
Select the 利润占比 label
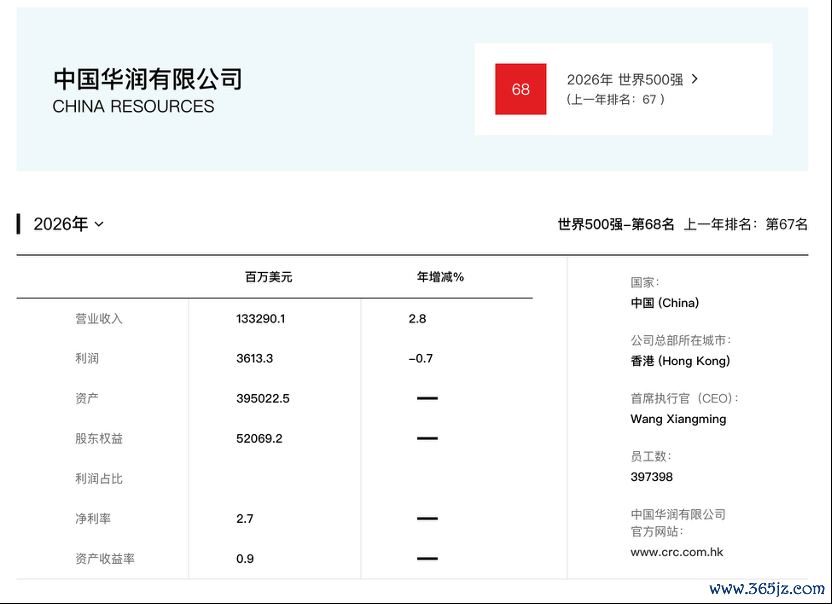click(x=99, y=479)
